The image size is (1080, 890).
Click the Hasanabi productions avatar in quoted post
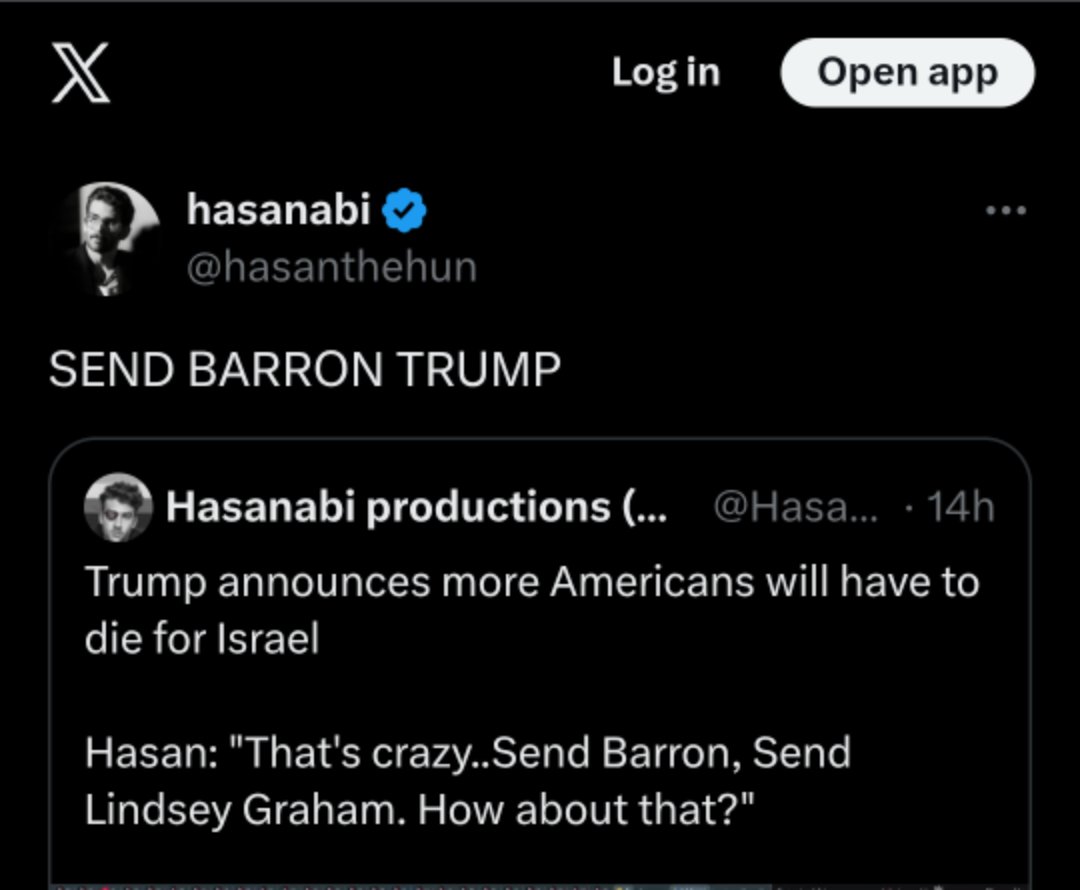click(119, 508)
